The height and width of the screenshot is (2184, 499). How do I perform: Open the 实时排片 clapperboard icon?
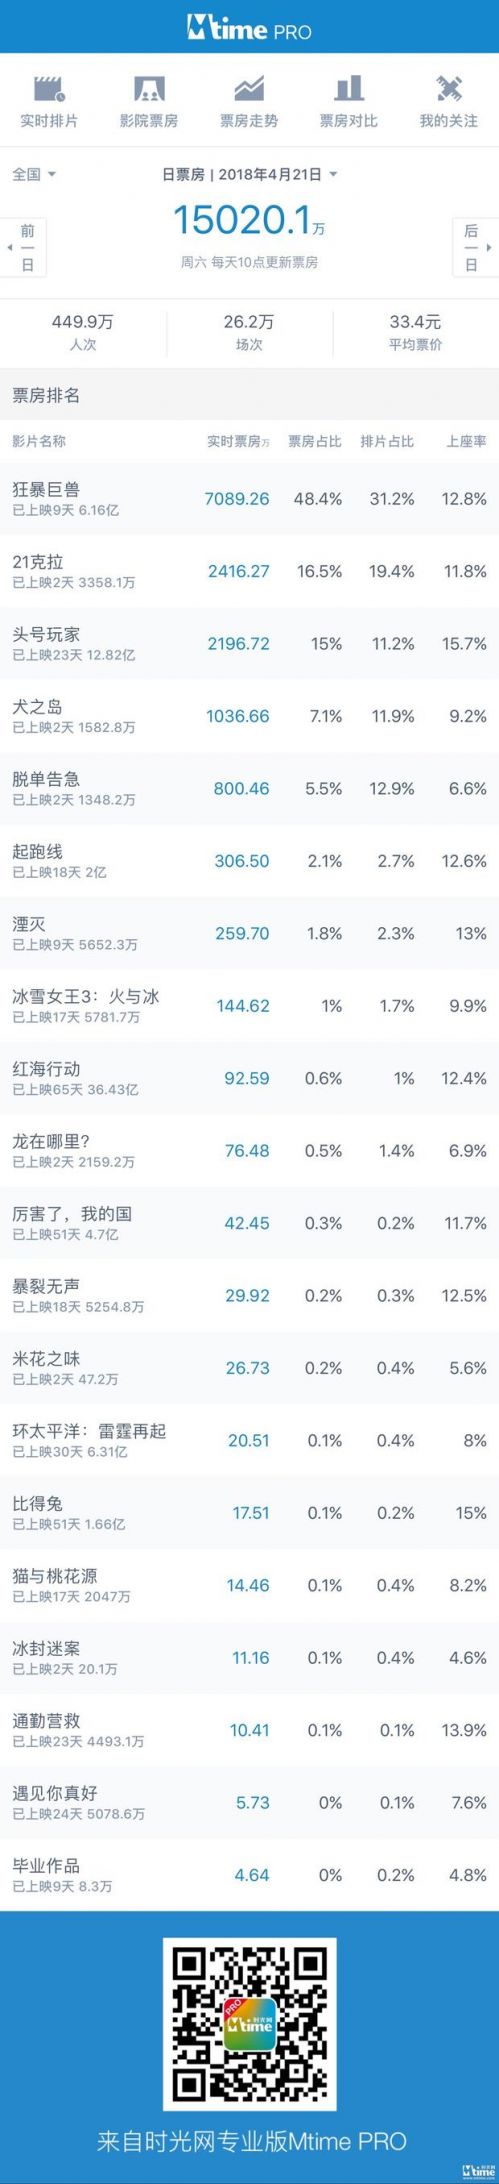(x=49, y=89)
